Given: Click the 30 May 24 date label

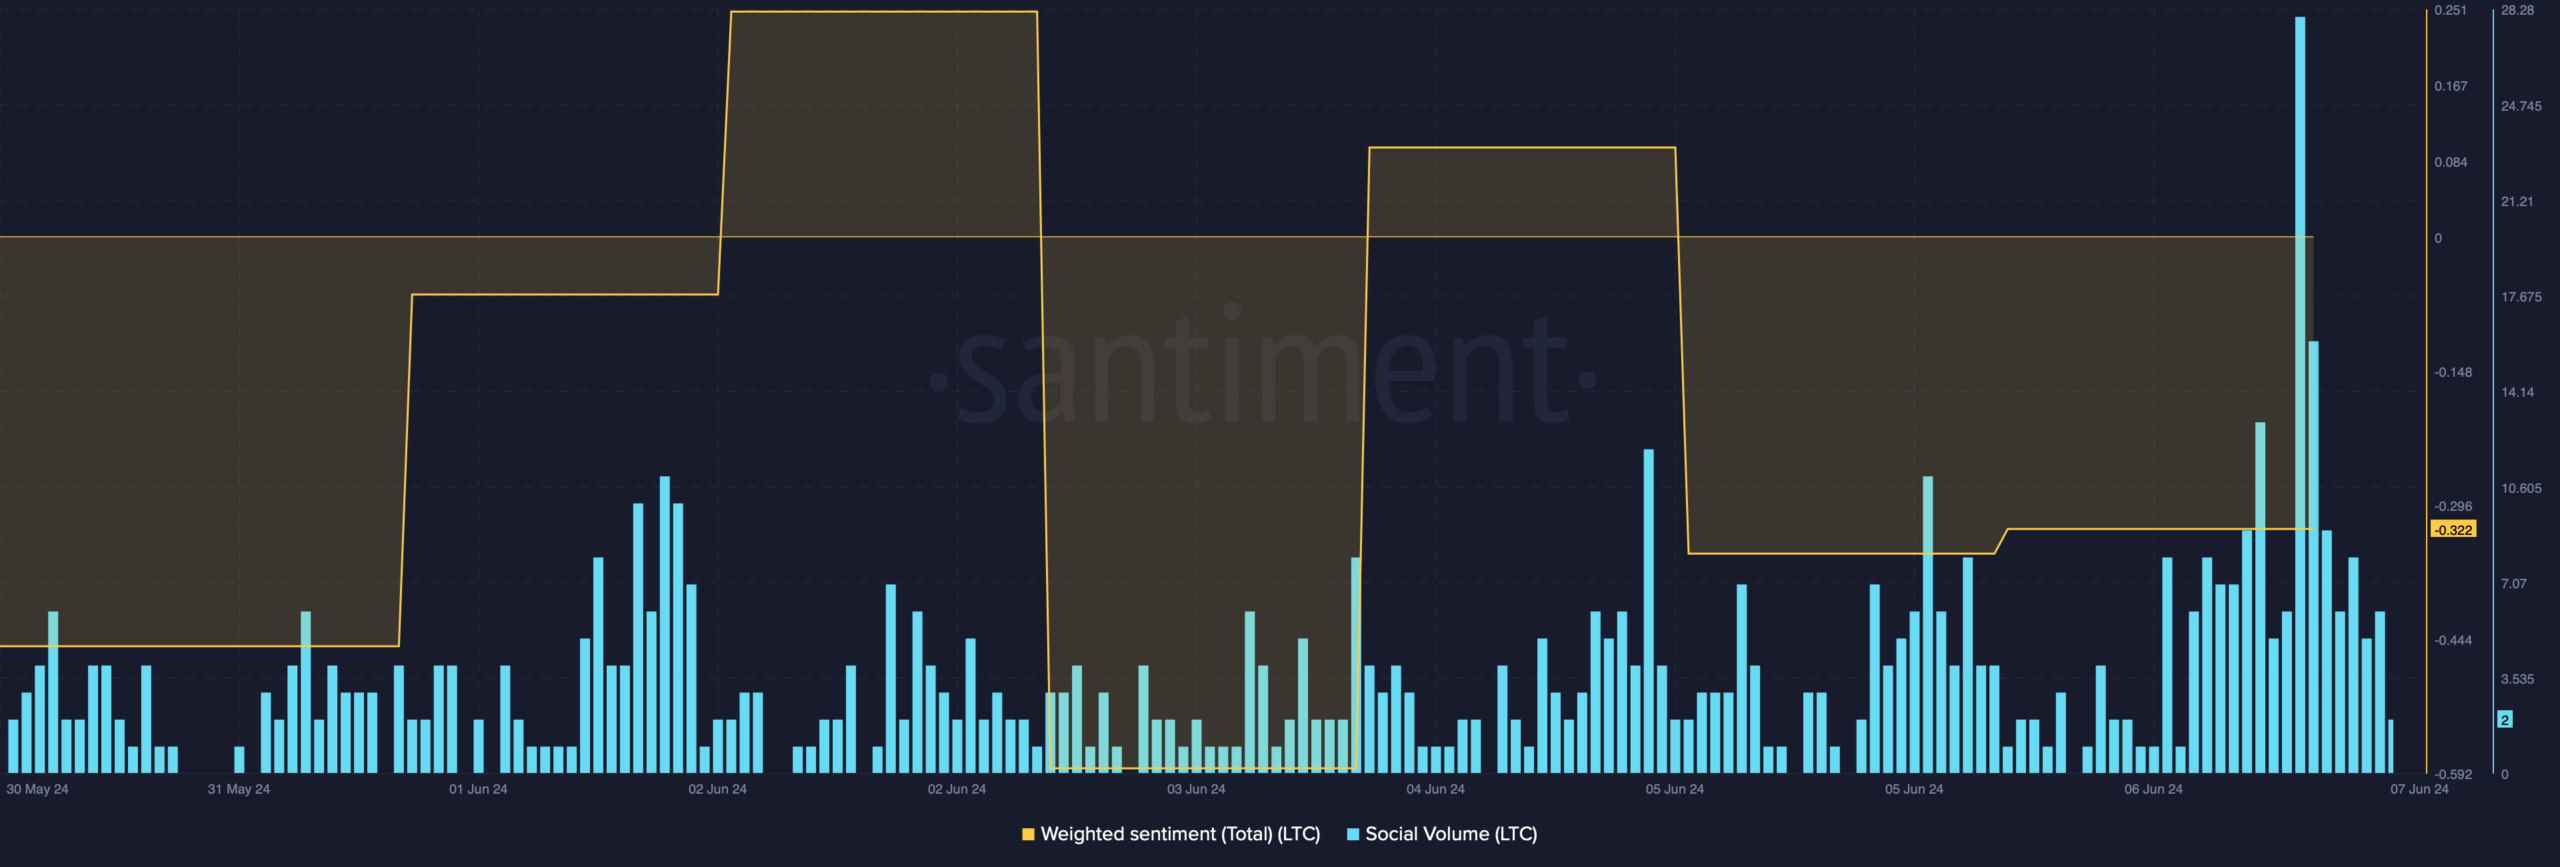Looking at the screenshot, I should point(37,789).
